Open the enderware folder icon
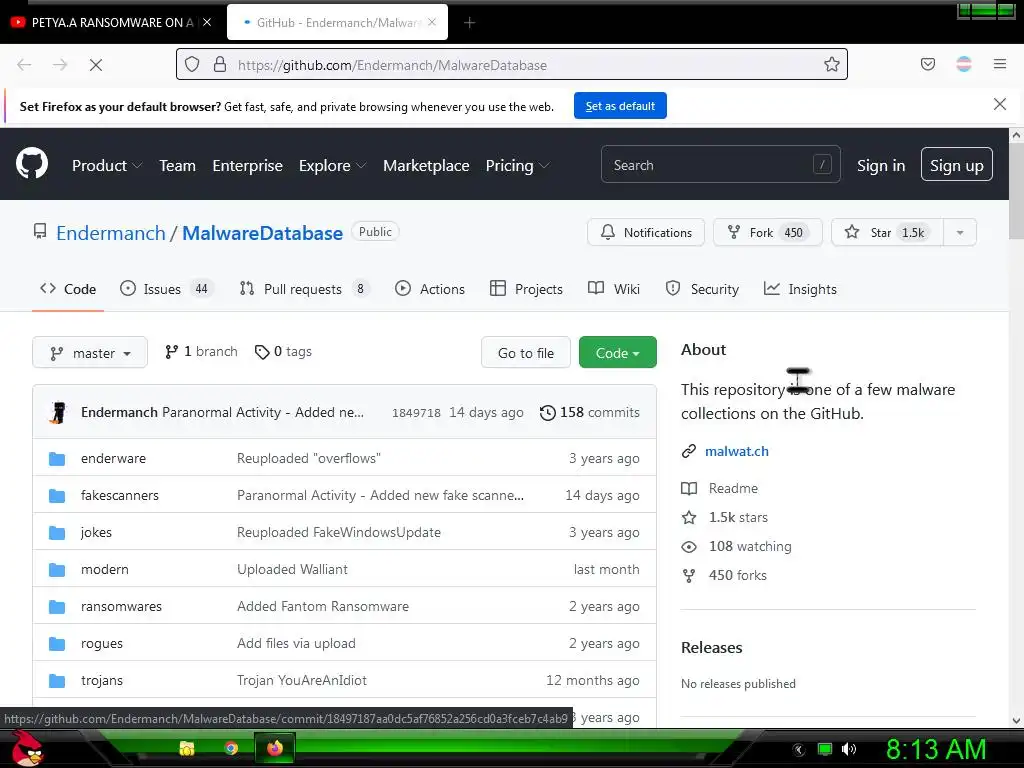 pos(57,458)
